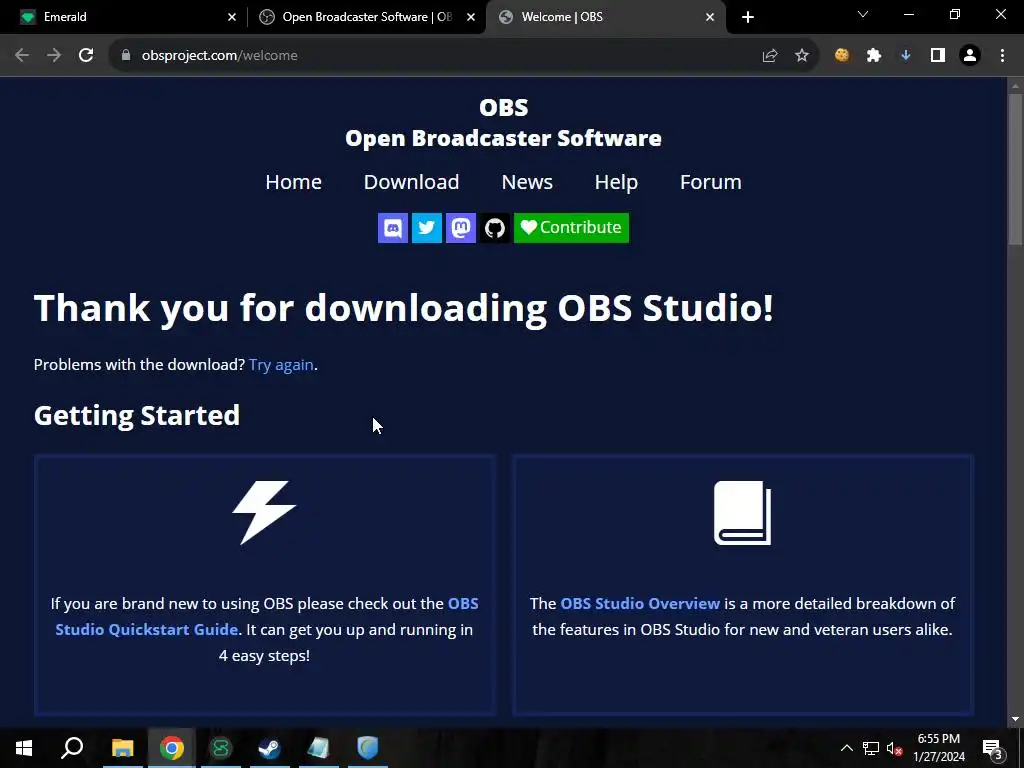Viewport: 1024px width, 768px height.
Task: Click the taskbar clock showing 6:55 PM
Action: tap(938, 748)
